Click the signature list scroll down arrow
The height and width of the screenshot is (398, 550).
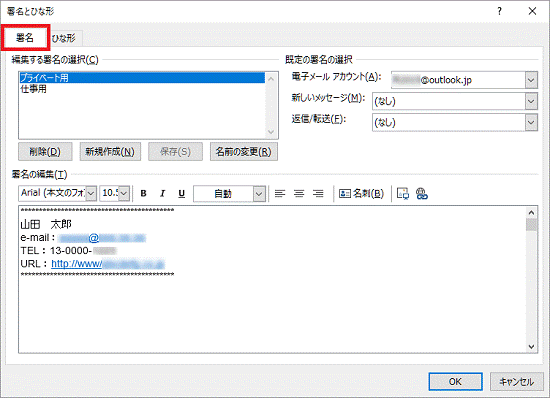(271, 132)
